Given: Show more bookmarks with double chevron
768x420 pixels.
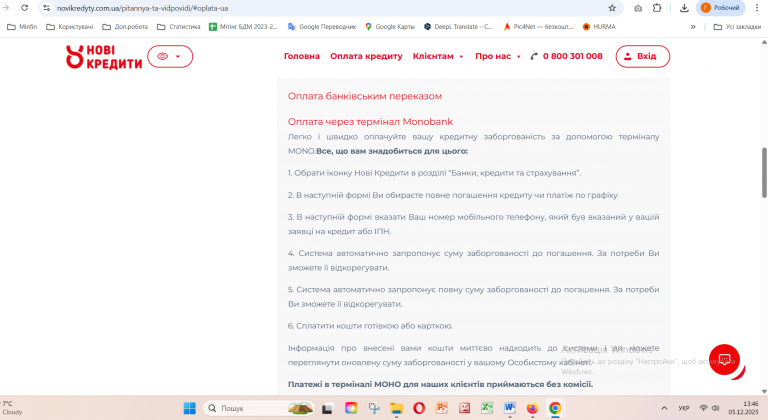Looking at the screenshot, I should point(693,27).
